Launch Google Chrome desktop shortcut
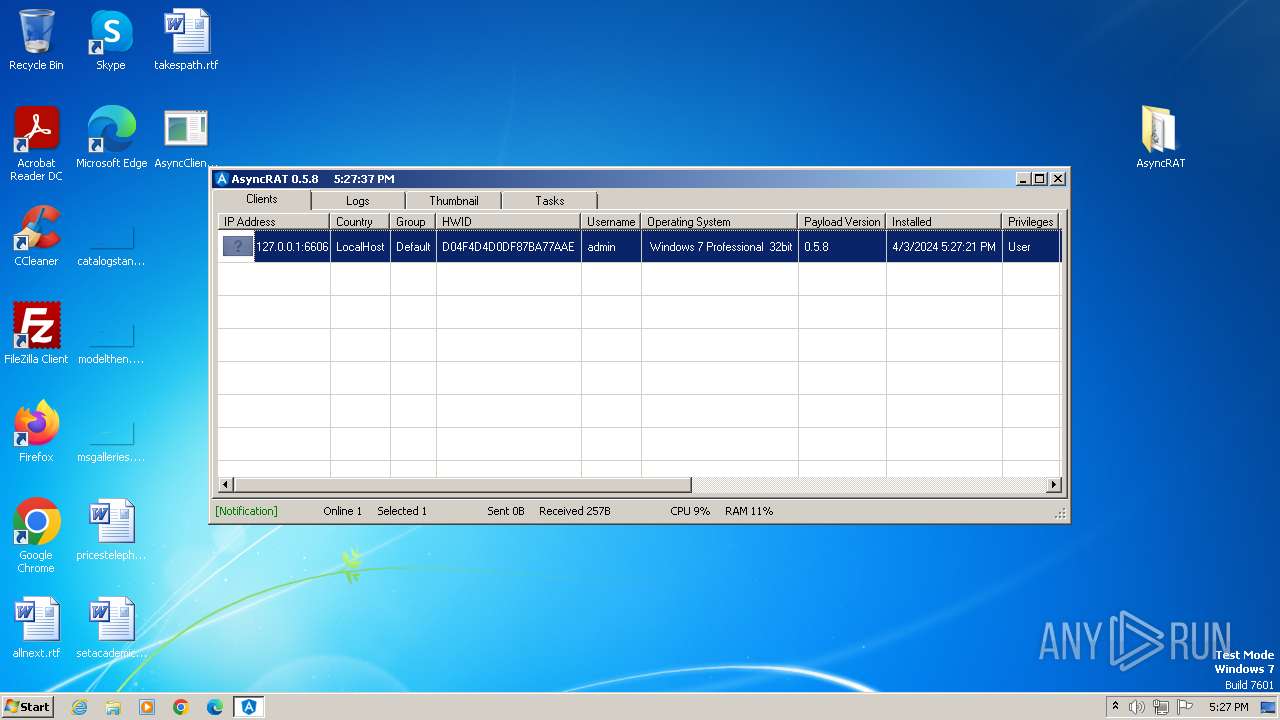Image resolution: width=1280 pixels, height=720 pixels. (36, 536)
